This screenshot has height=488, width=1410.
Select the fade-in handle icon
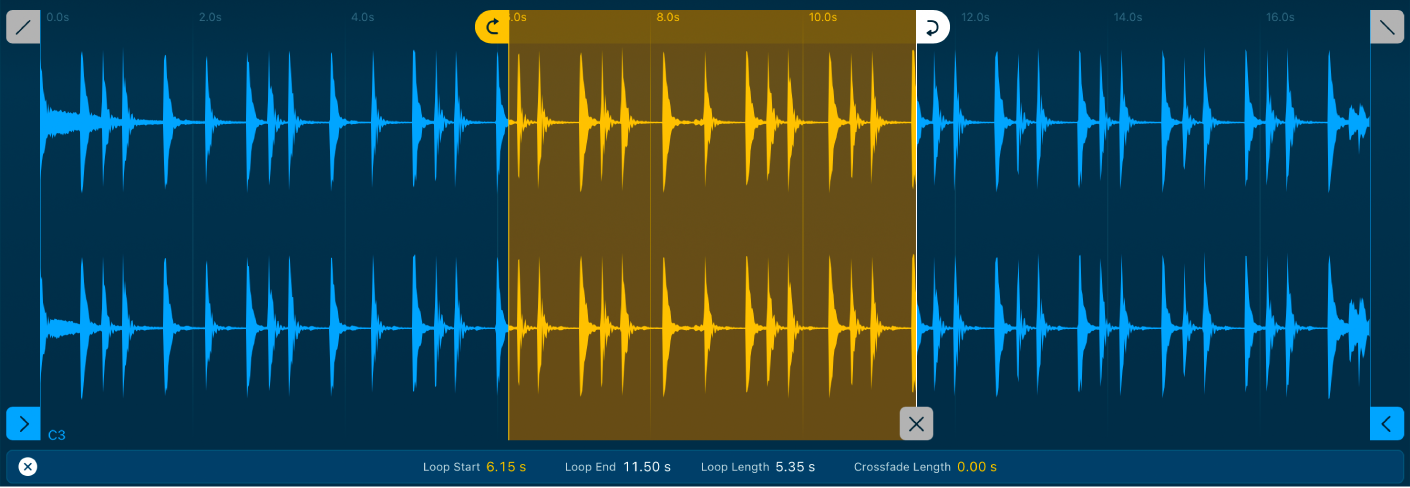point(23,27)
